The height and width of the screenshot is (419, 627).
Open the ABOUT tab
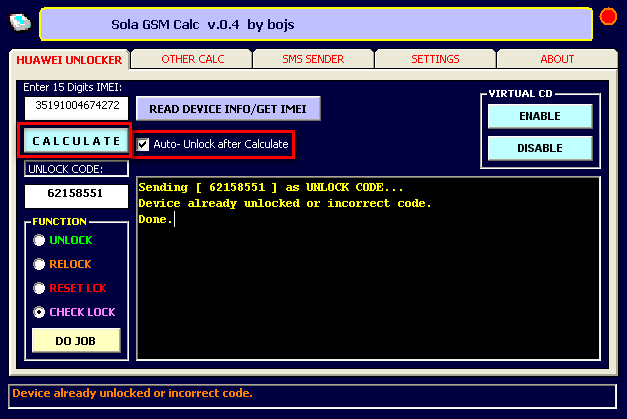point(557,59)
